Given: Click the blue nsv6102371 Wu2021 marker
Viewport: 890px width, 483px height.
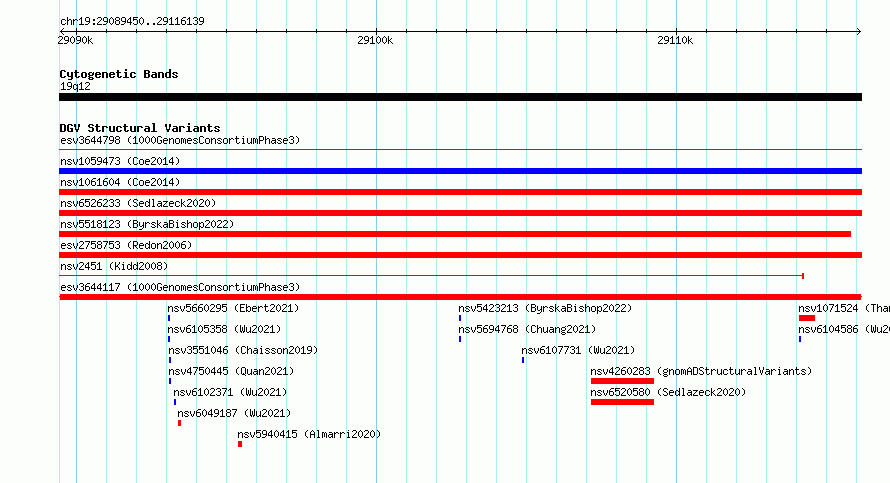Looking at the screenshot, I should (175, 402).
